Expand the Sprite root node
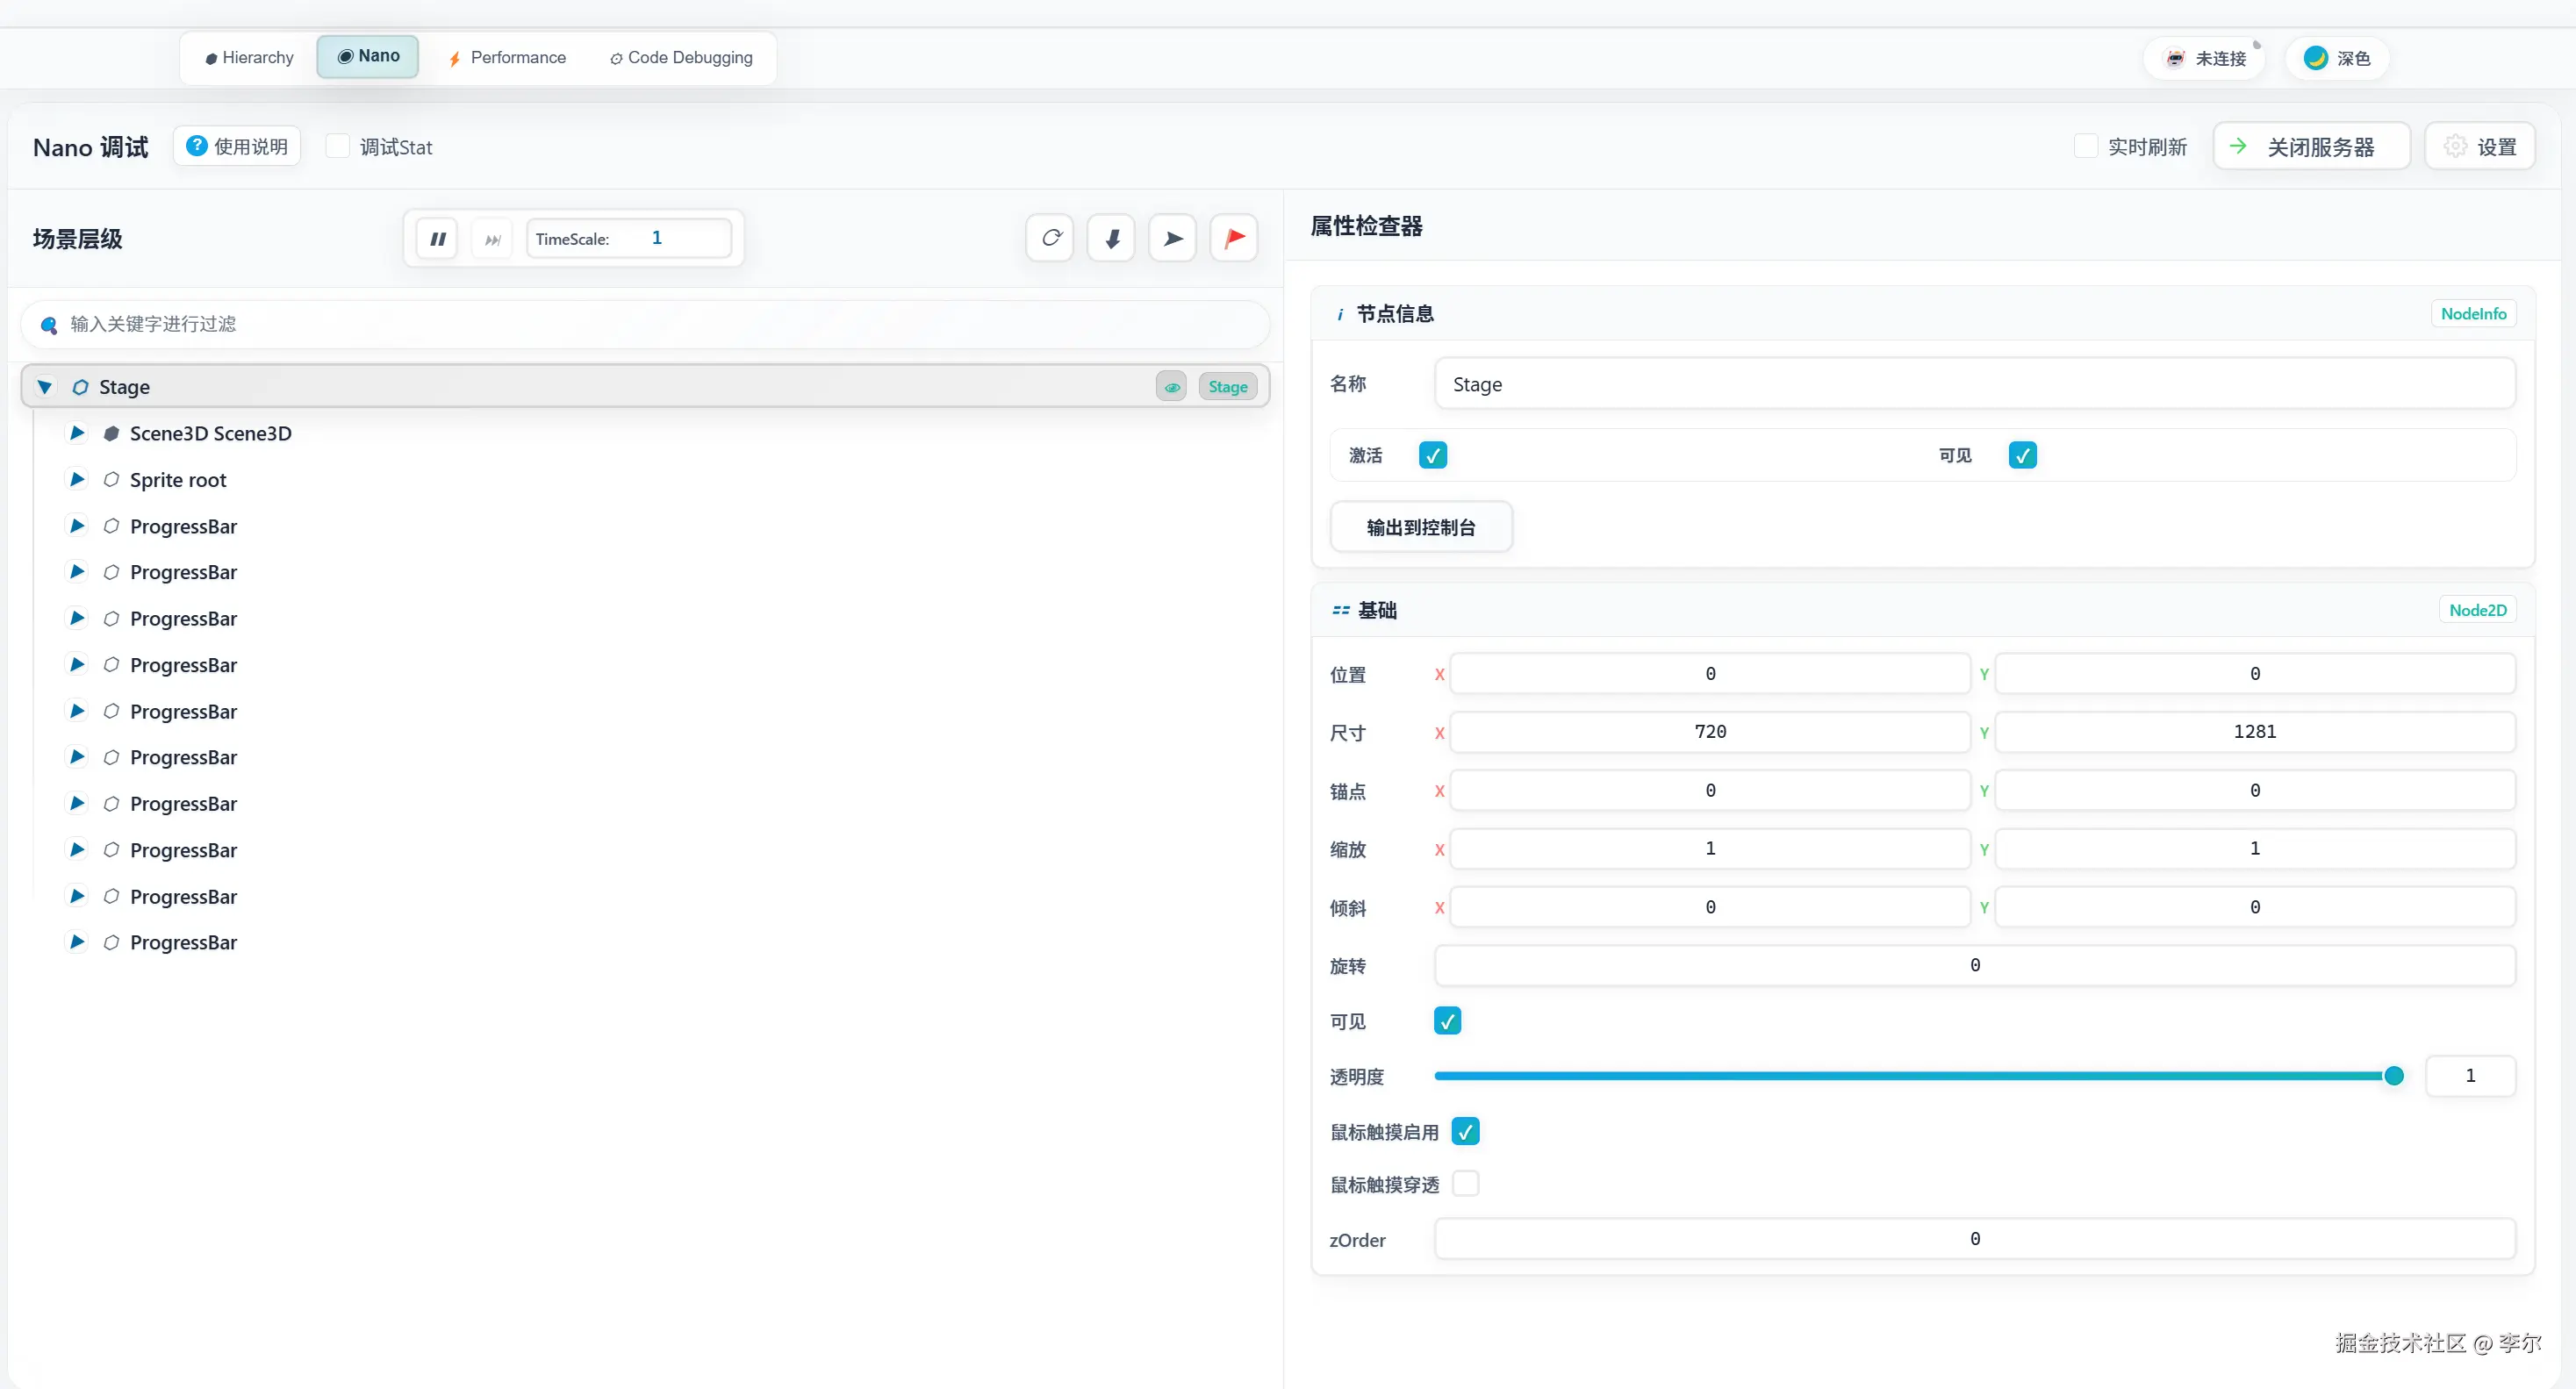The image size is (2576, 1389). [77, 480]
